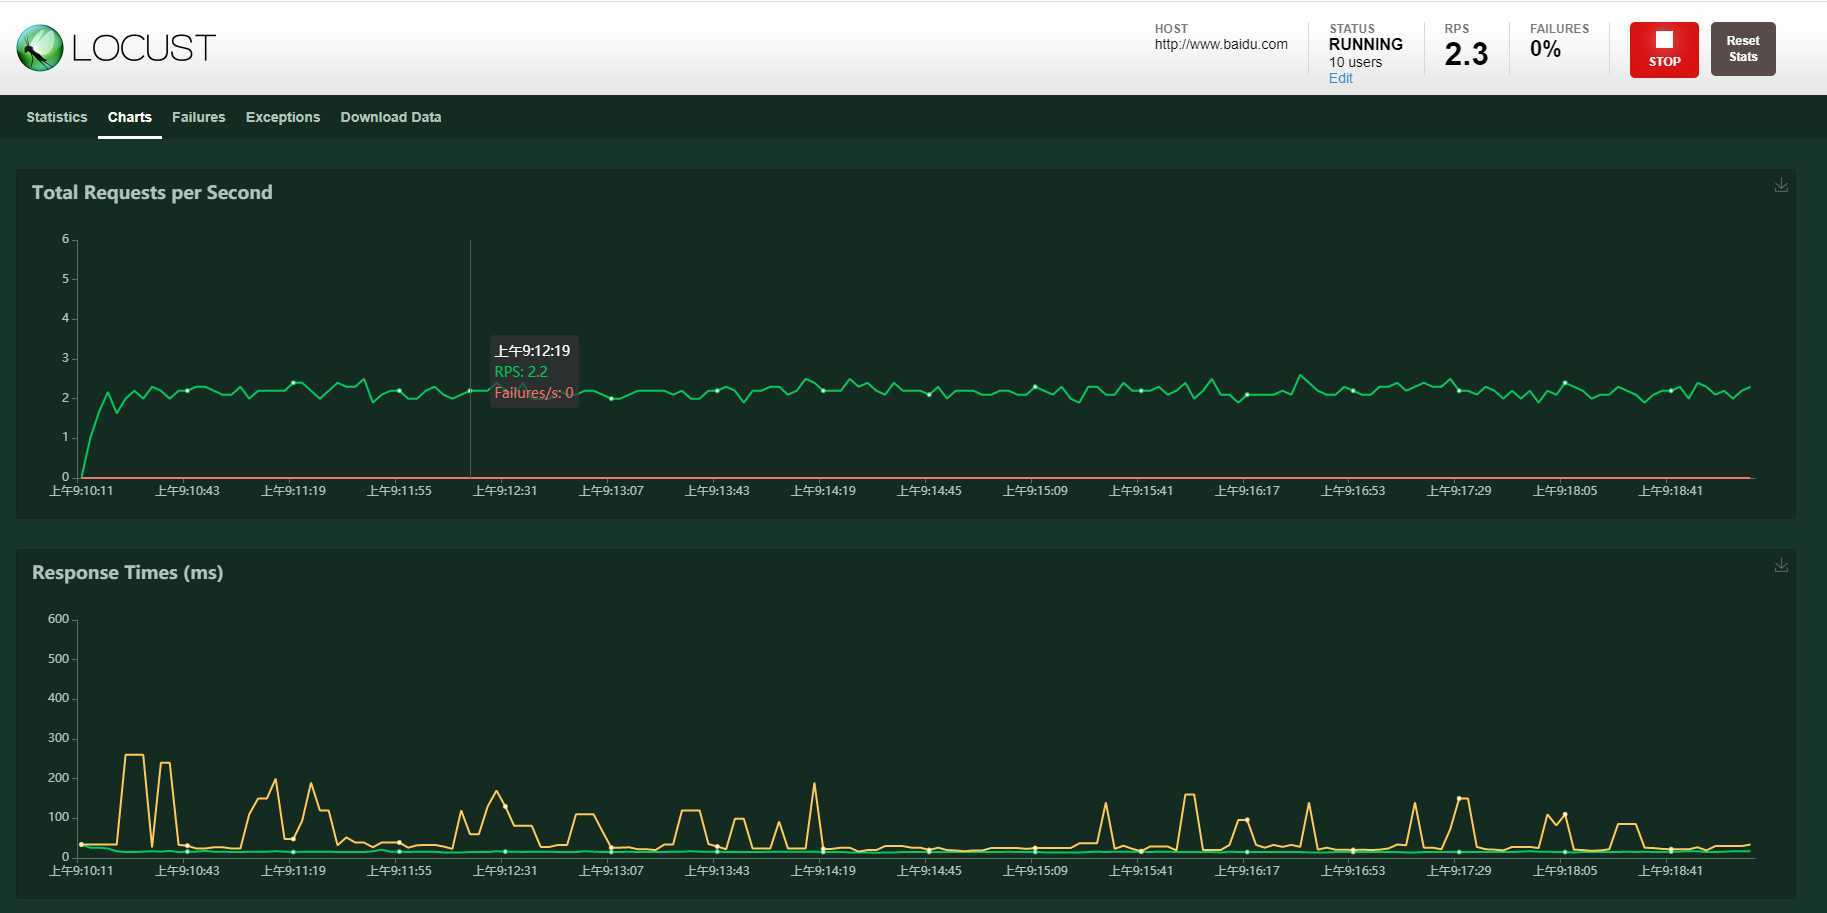Click the 上午9:18:41 label on RPS chart axis
Viewport: 1827px width, 913px height.
pyautogui.click(x=1670, y=491)
